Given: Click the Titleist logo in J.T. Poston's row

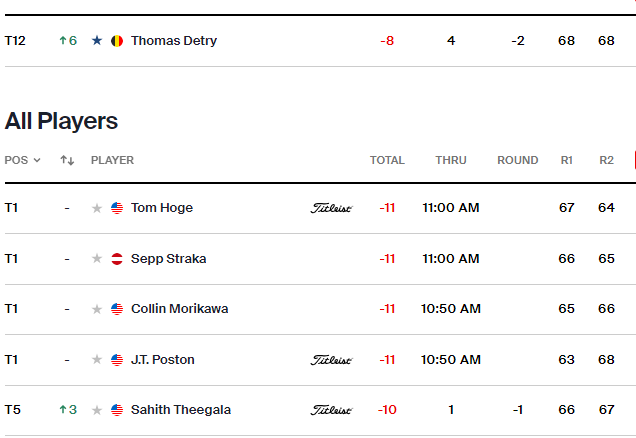Looking at the screenshot, I should pos(331,360).
